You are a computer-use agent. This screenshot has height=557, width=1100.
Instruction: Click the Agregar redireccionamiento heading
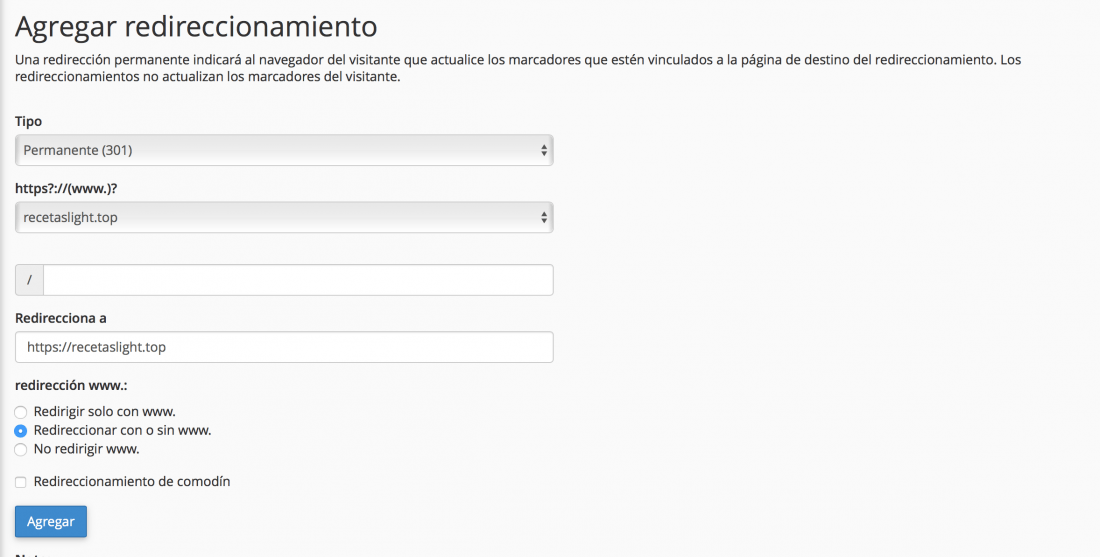pyautogui.click(x=196, y=27)
